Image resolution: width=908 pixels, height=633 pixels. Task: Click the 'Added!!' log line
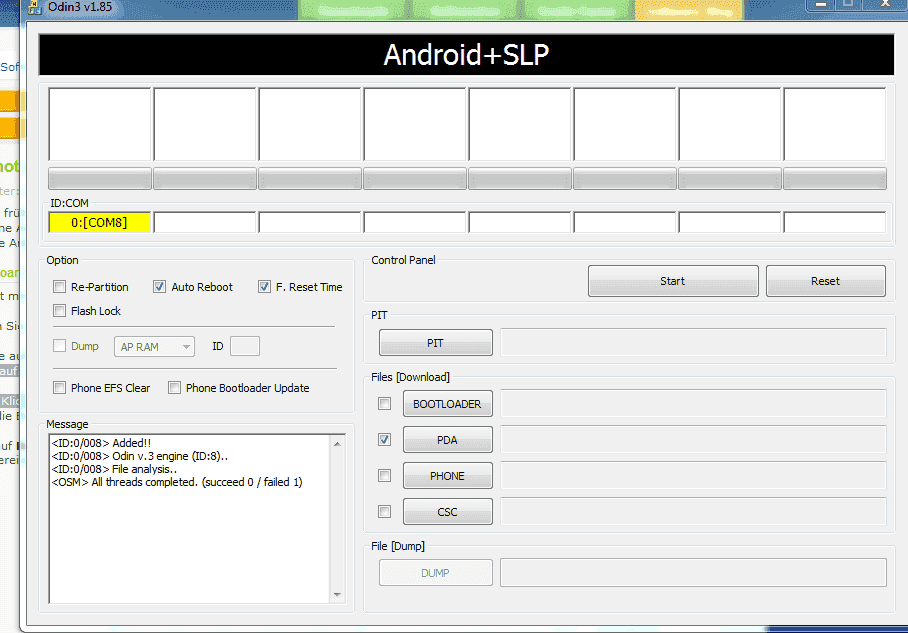tap(101, 443)
